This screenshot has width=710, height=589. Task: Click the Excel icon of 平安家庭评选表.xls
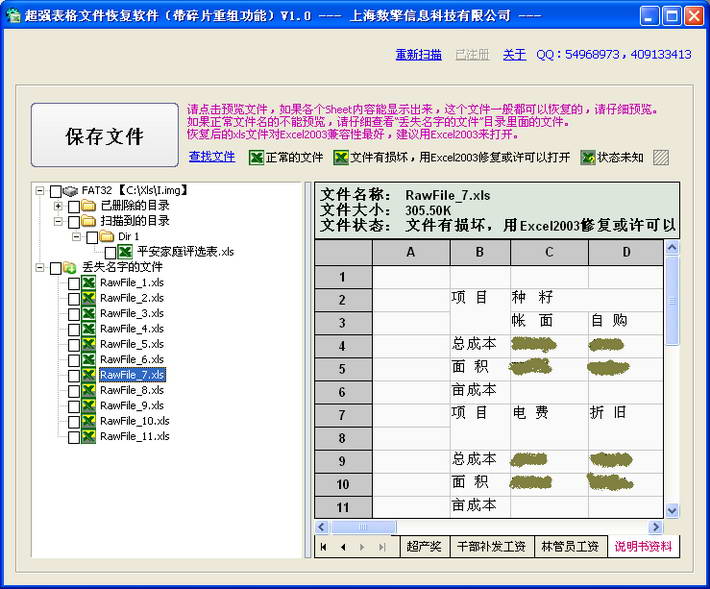pos(125,252)
